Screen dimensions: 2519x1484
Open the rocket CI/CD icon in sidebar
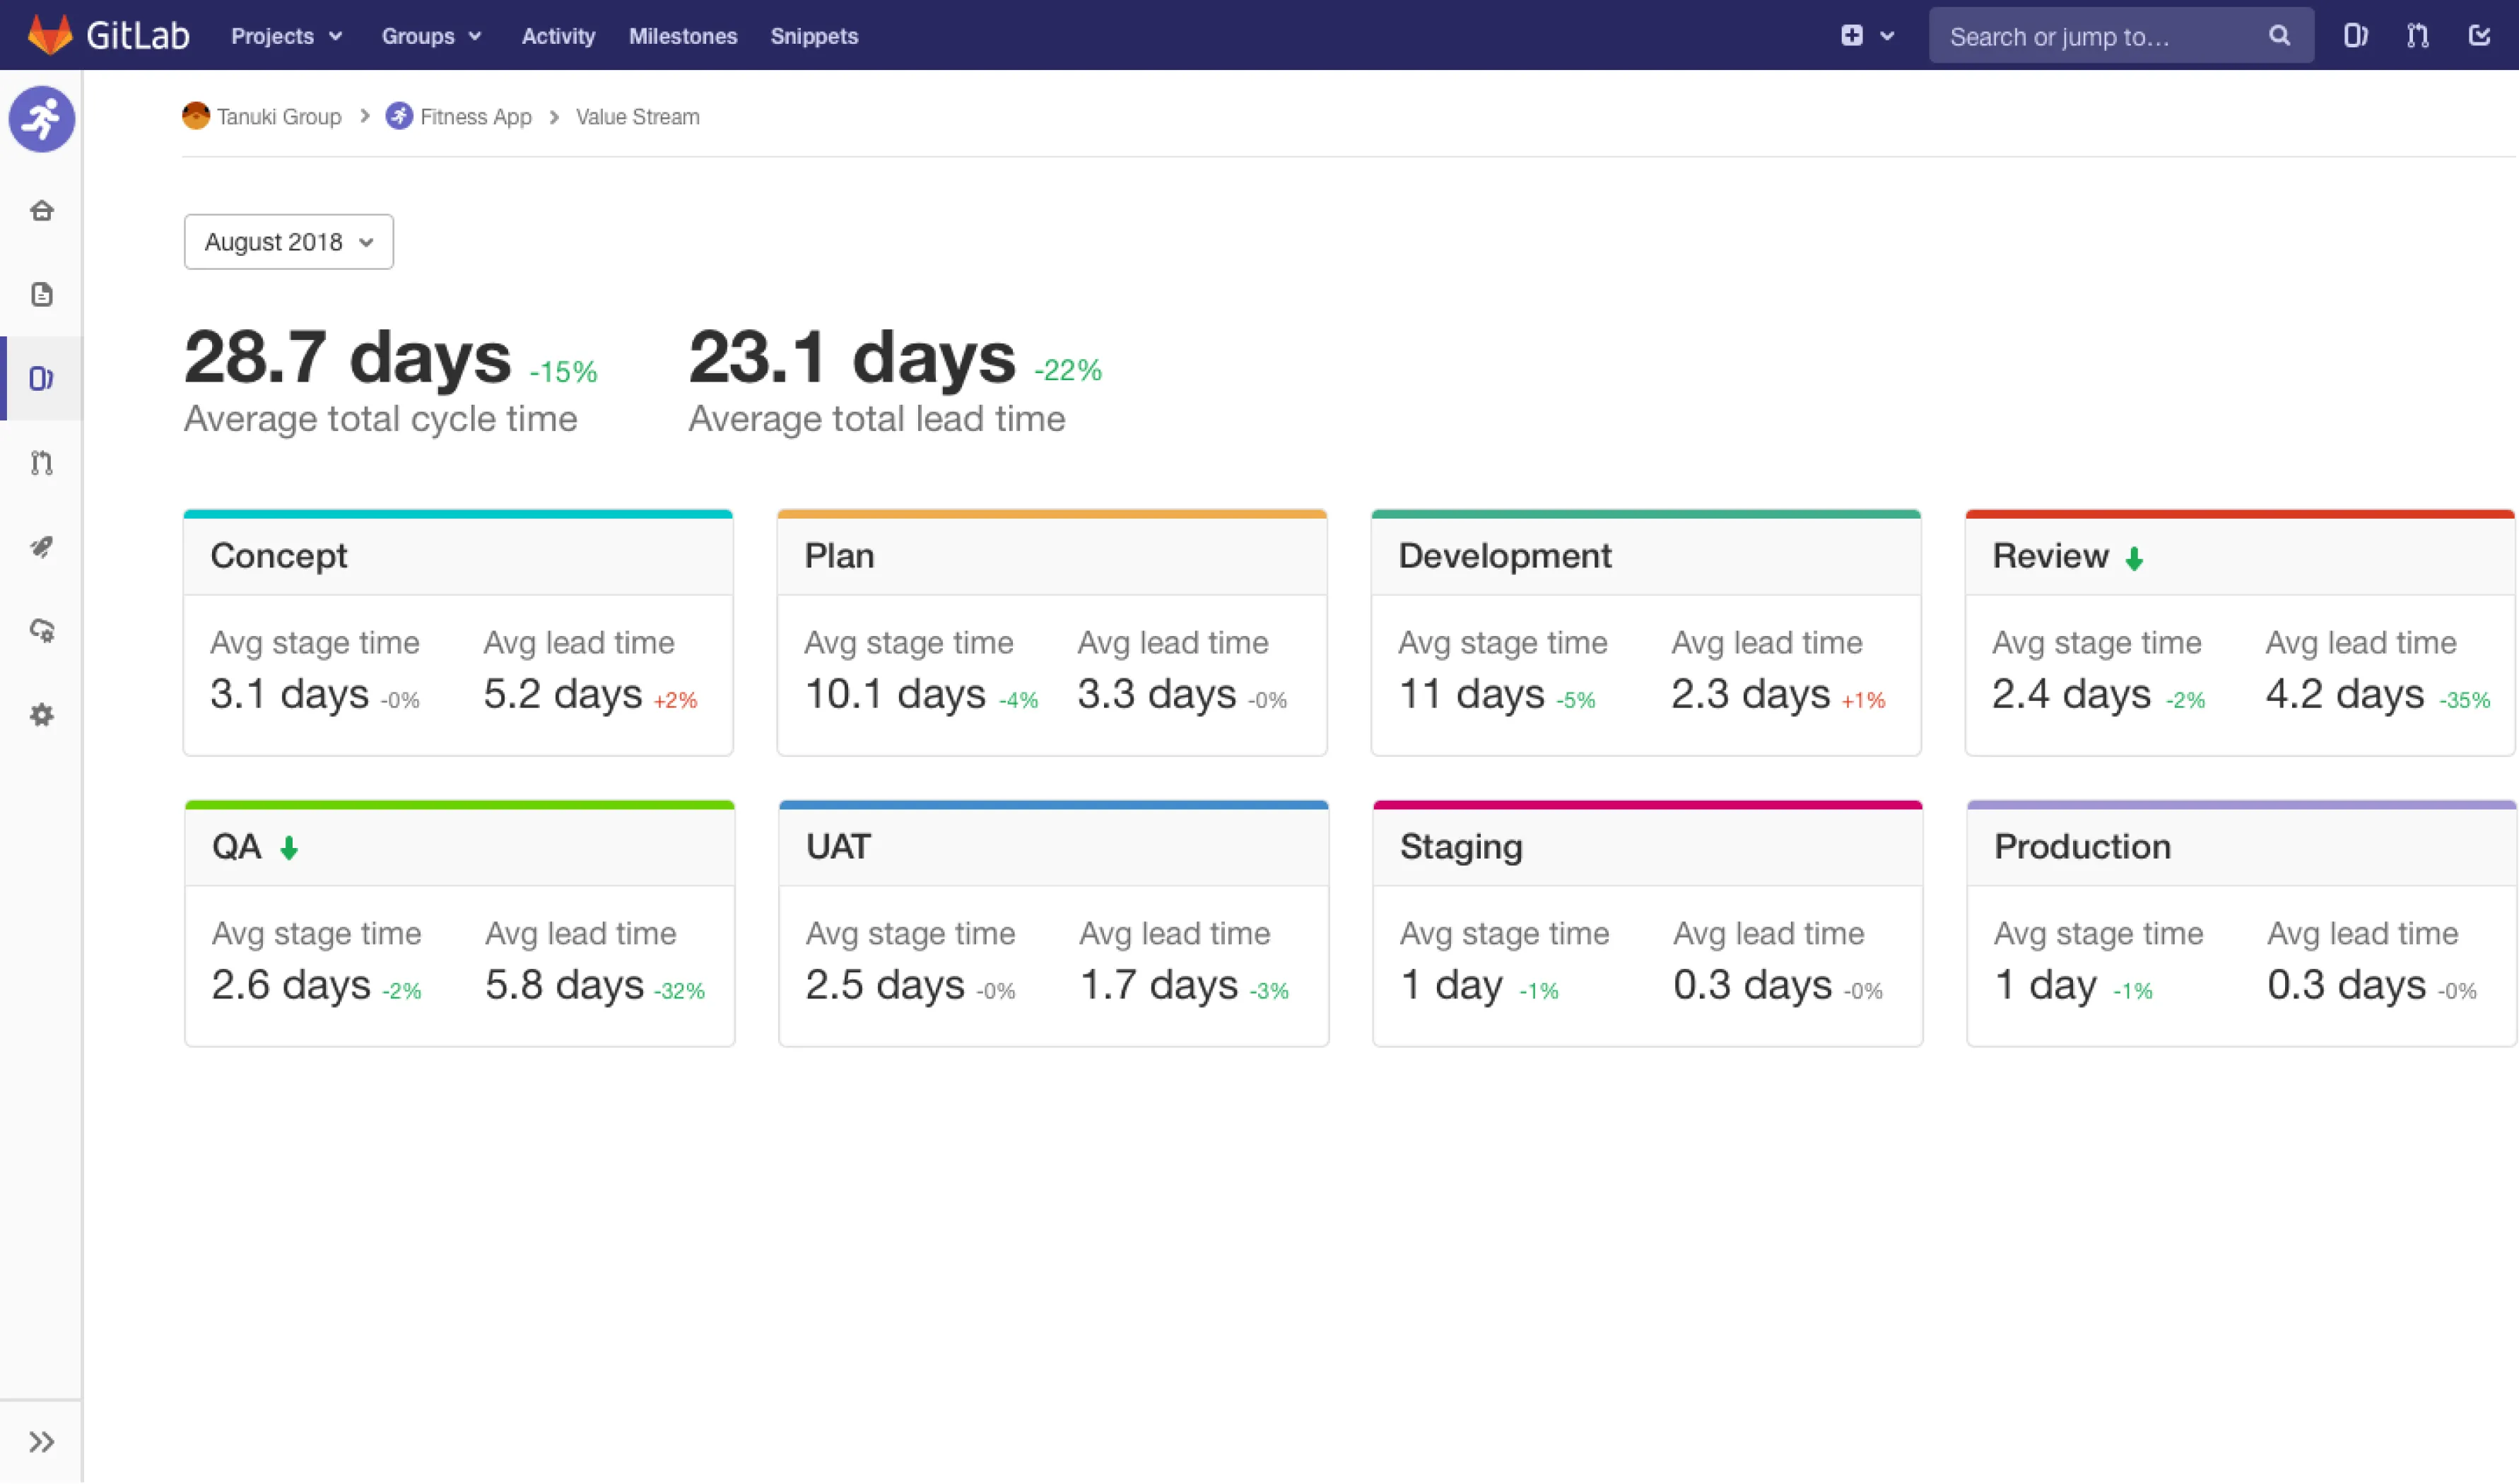pos(42,546)
